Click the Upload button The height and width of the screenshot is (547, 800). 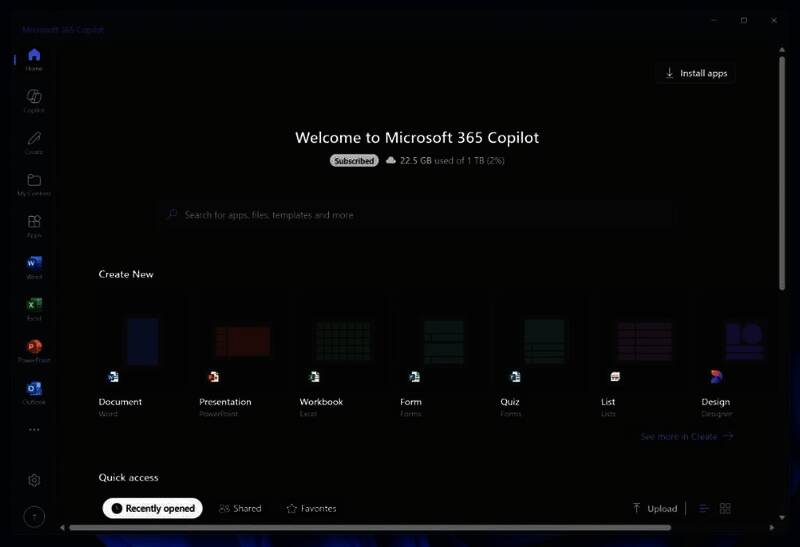(654, 509)
